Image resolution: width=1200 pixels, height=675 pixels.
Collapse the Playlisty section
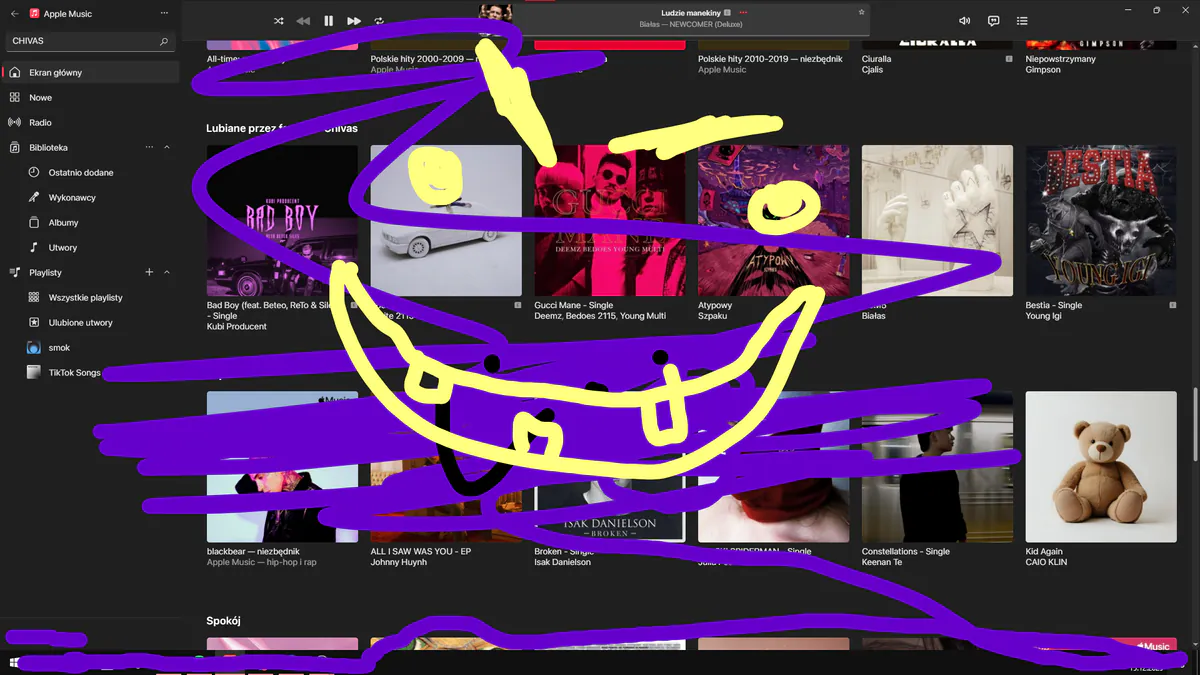pos(167,272)
